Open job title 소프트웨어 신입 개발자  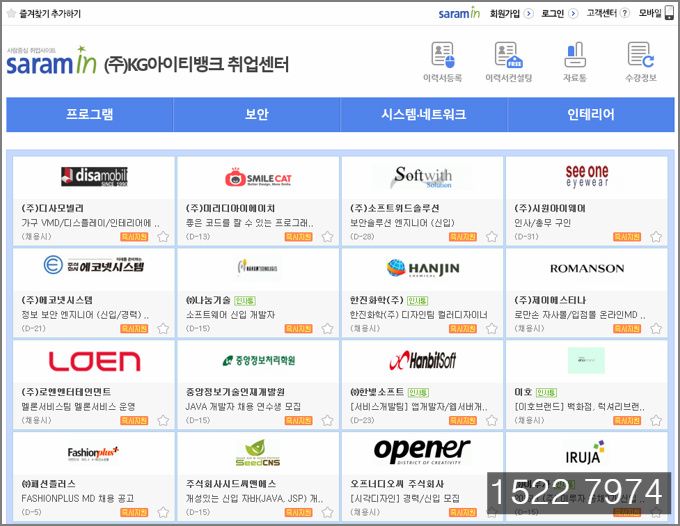230,315
